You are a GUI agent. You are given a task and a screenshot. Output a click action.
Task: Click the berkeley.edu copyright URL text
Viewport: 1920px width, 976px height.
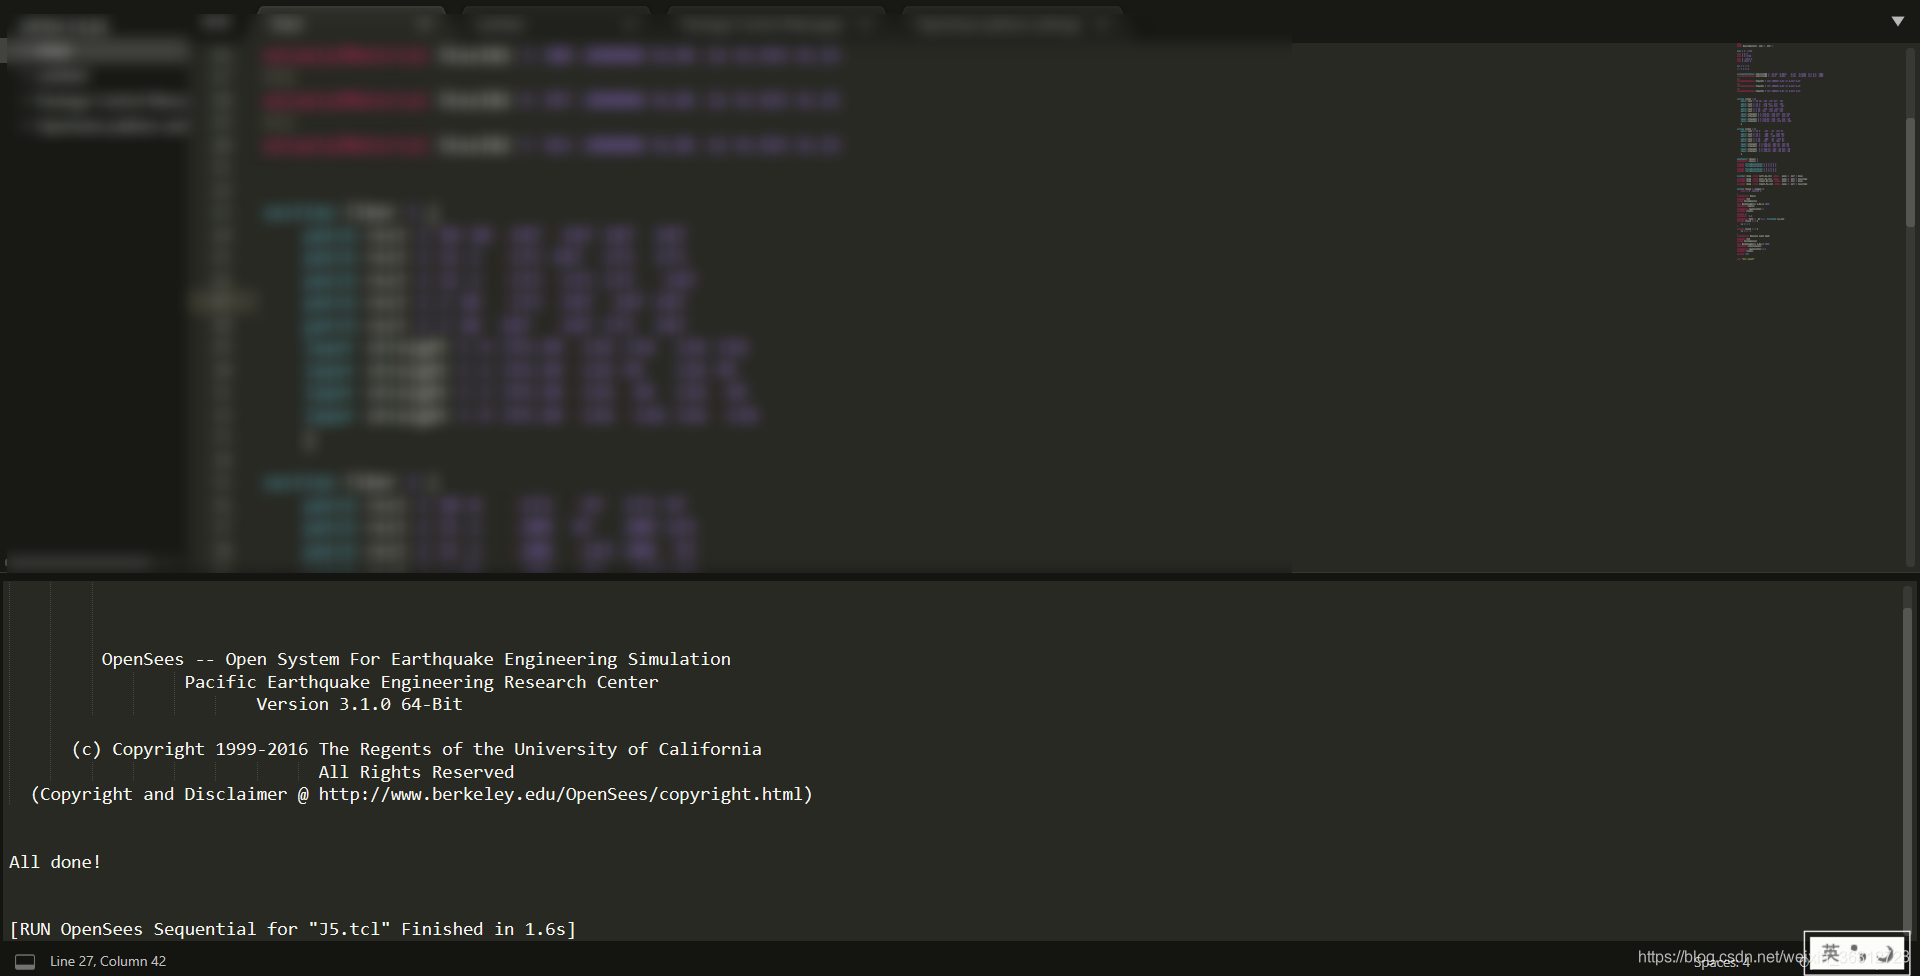(560, 794)
